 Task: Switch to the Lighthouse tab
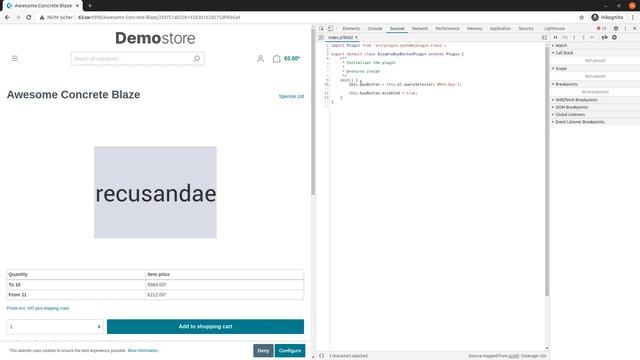[554, 29]
